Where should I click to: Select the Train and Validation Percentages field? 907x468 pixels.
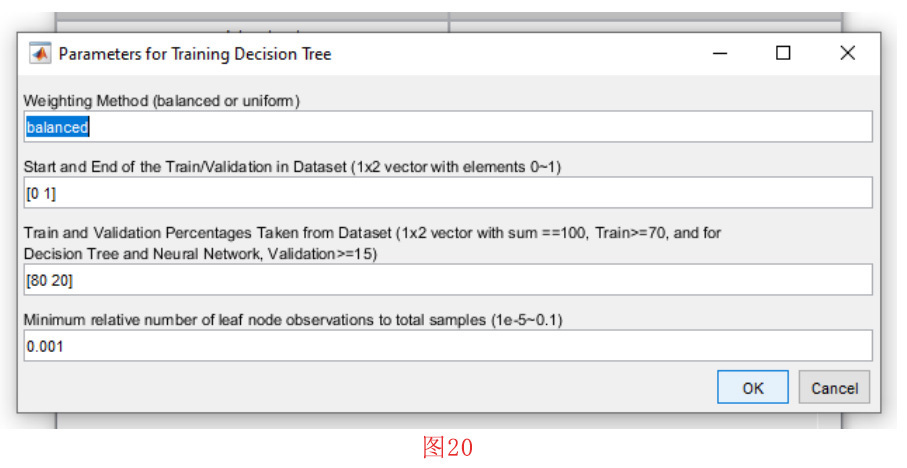[x=448, y=280]
